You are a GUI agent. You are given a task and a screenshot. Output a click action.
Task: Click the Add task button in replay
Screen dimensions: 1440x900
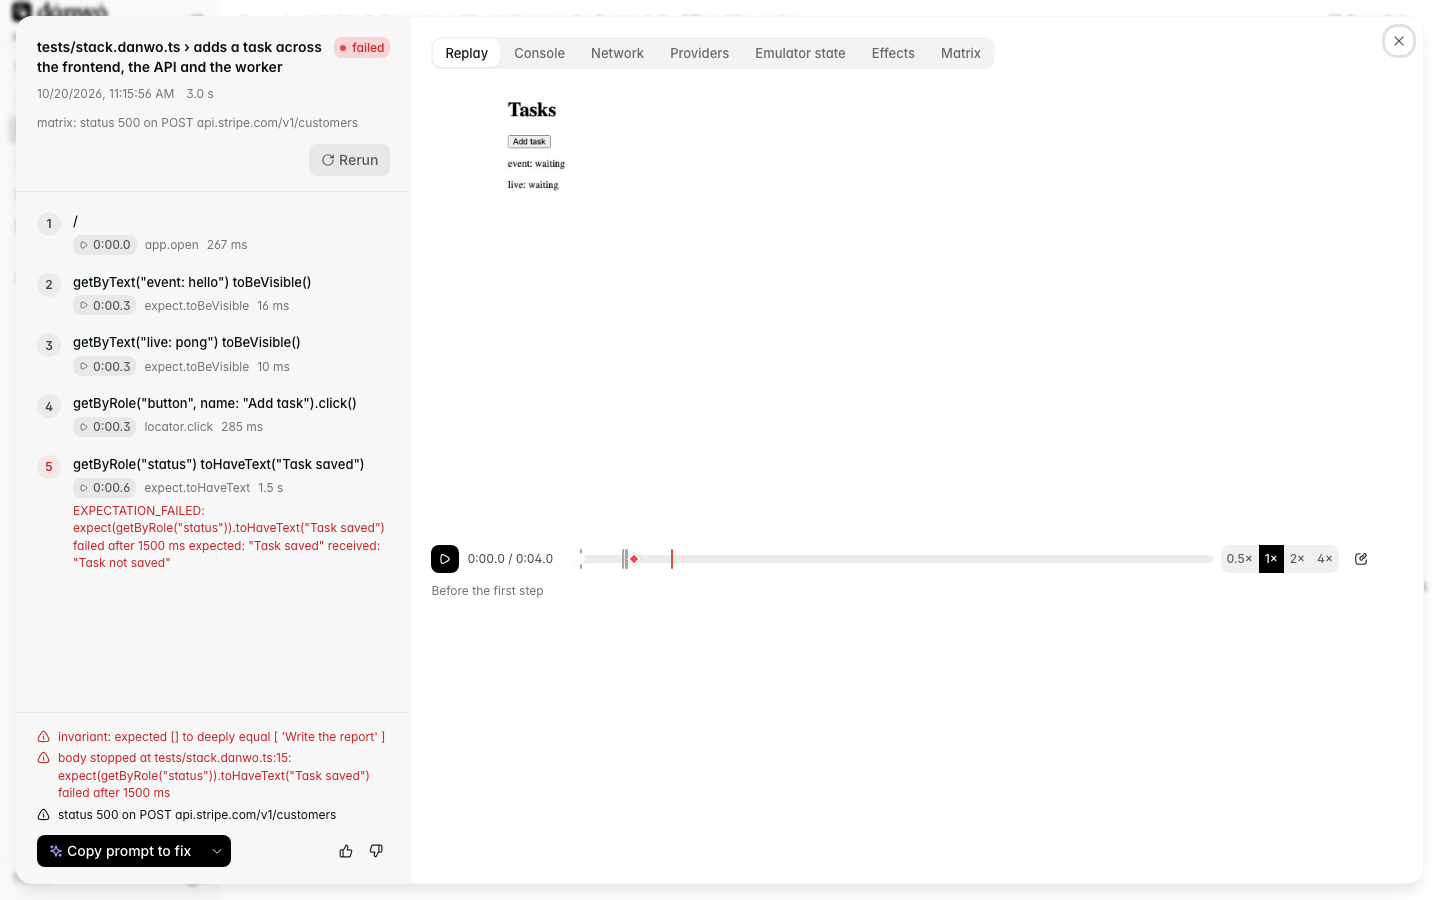click(x=529, y=142)
